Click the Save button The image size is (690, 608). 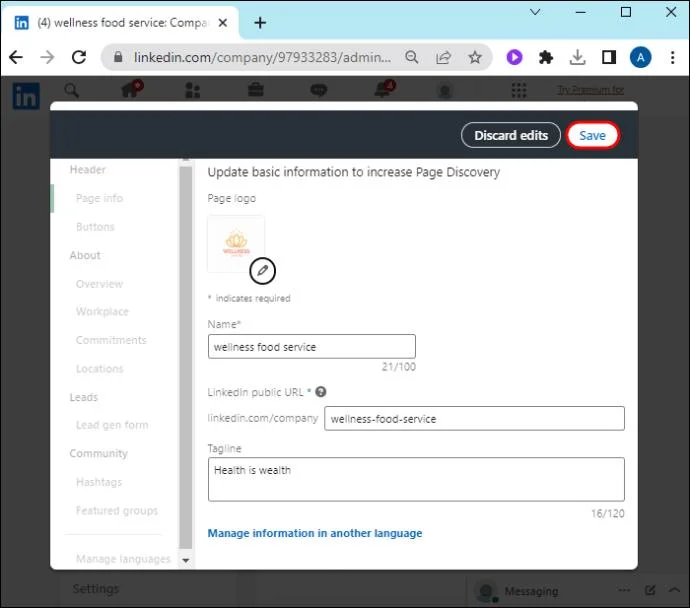592,136
